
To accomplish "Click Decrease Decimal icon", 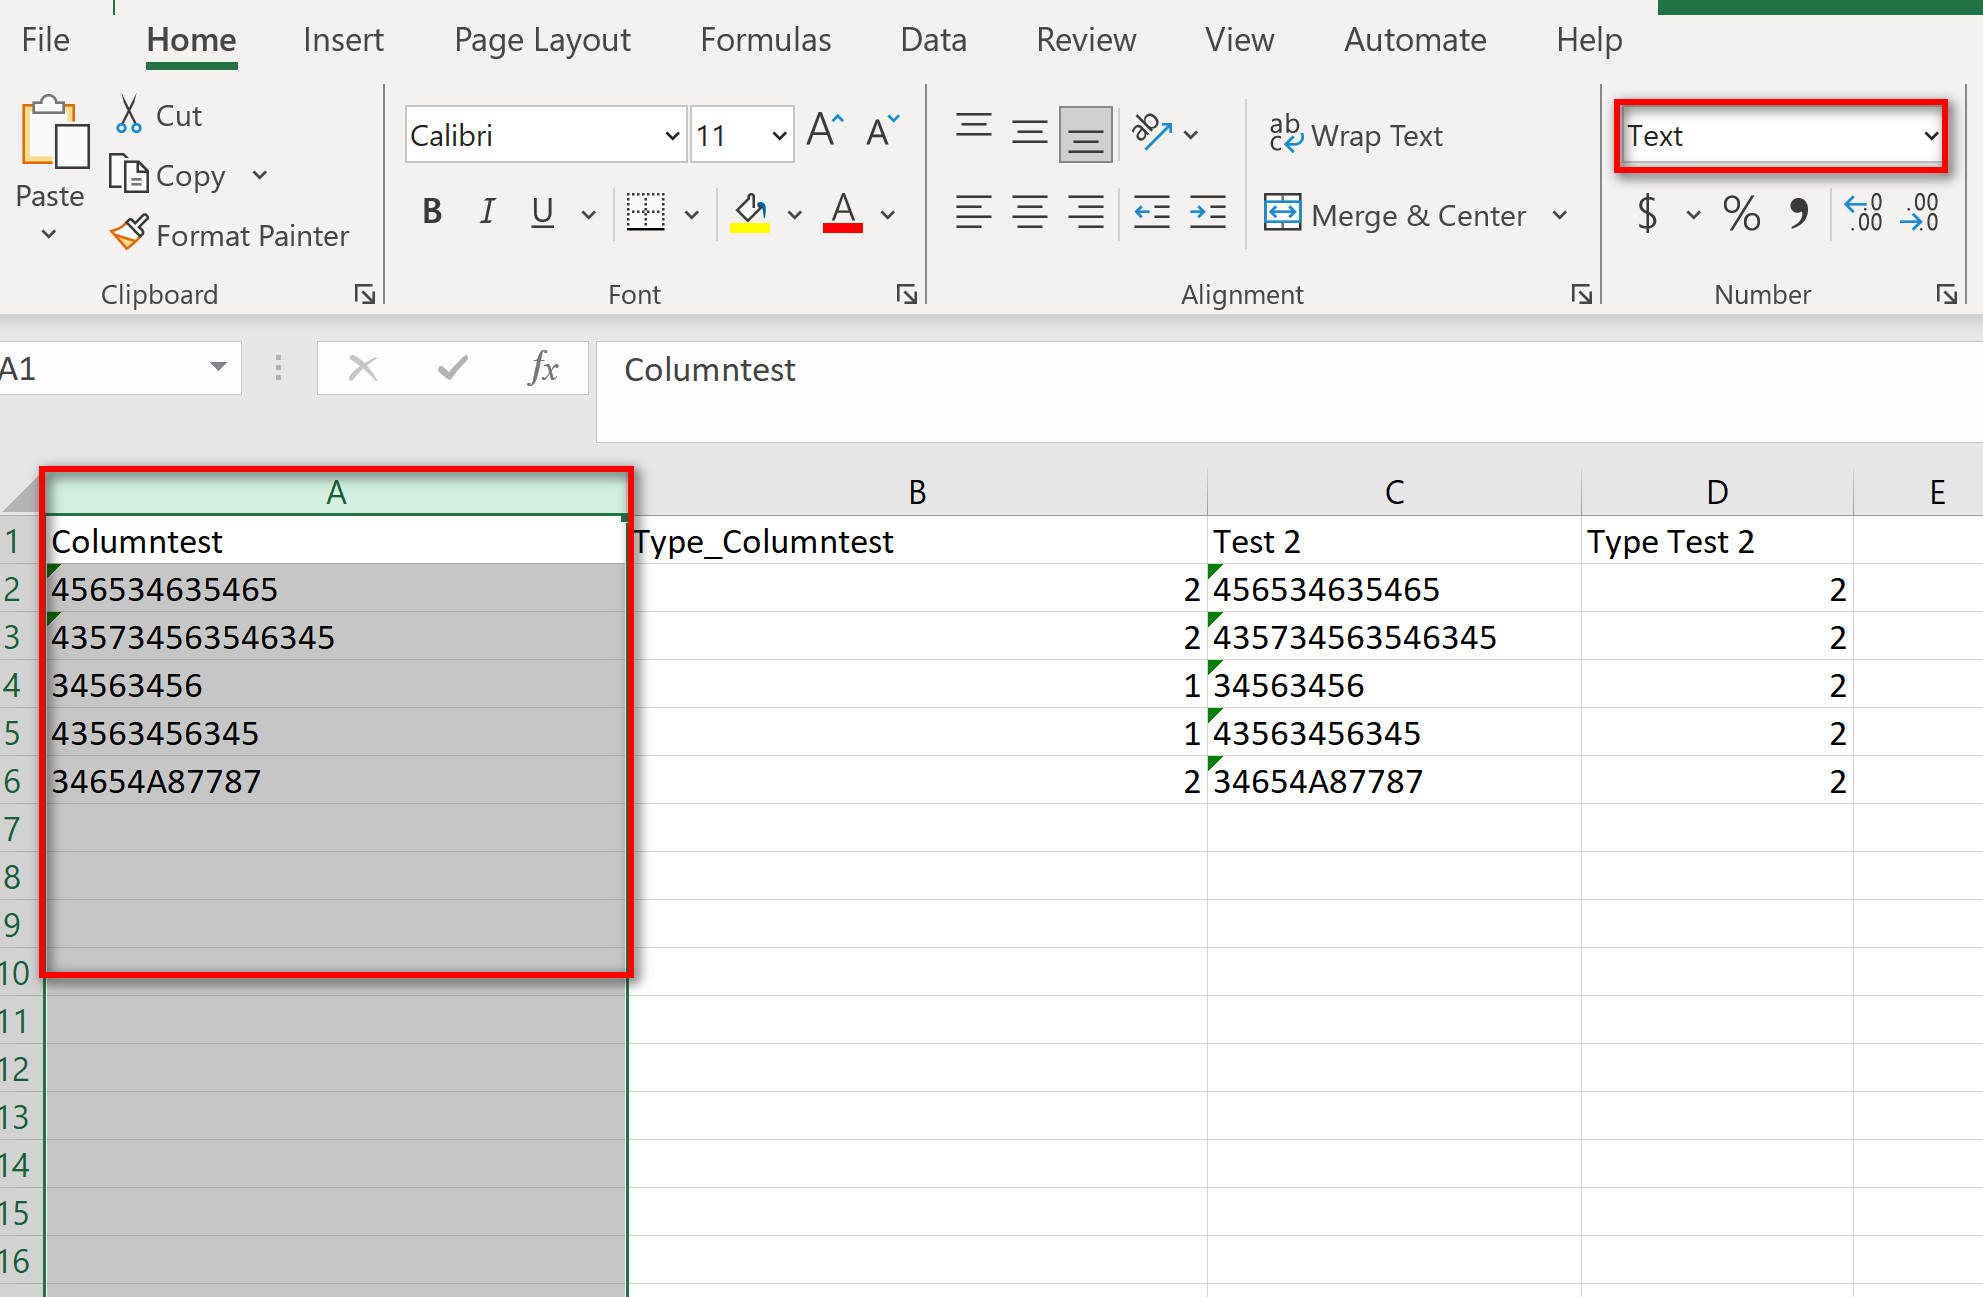I will coord(1920,212).
